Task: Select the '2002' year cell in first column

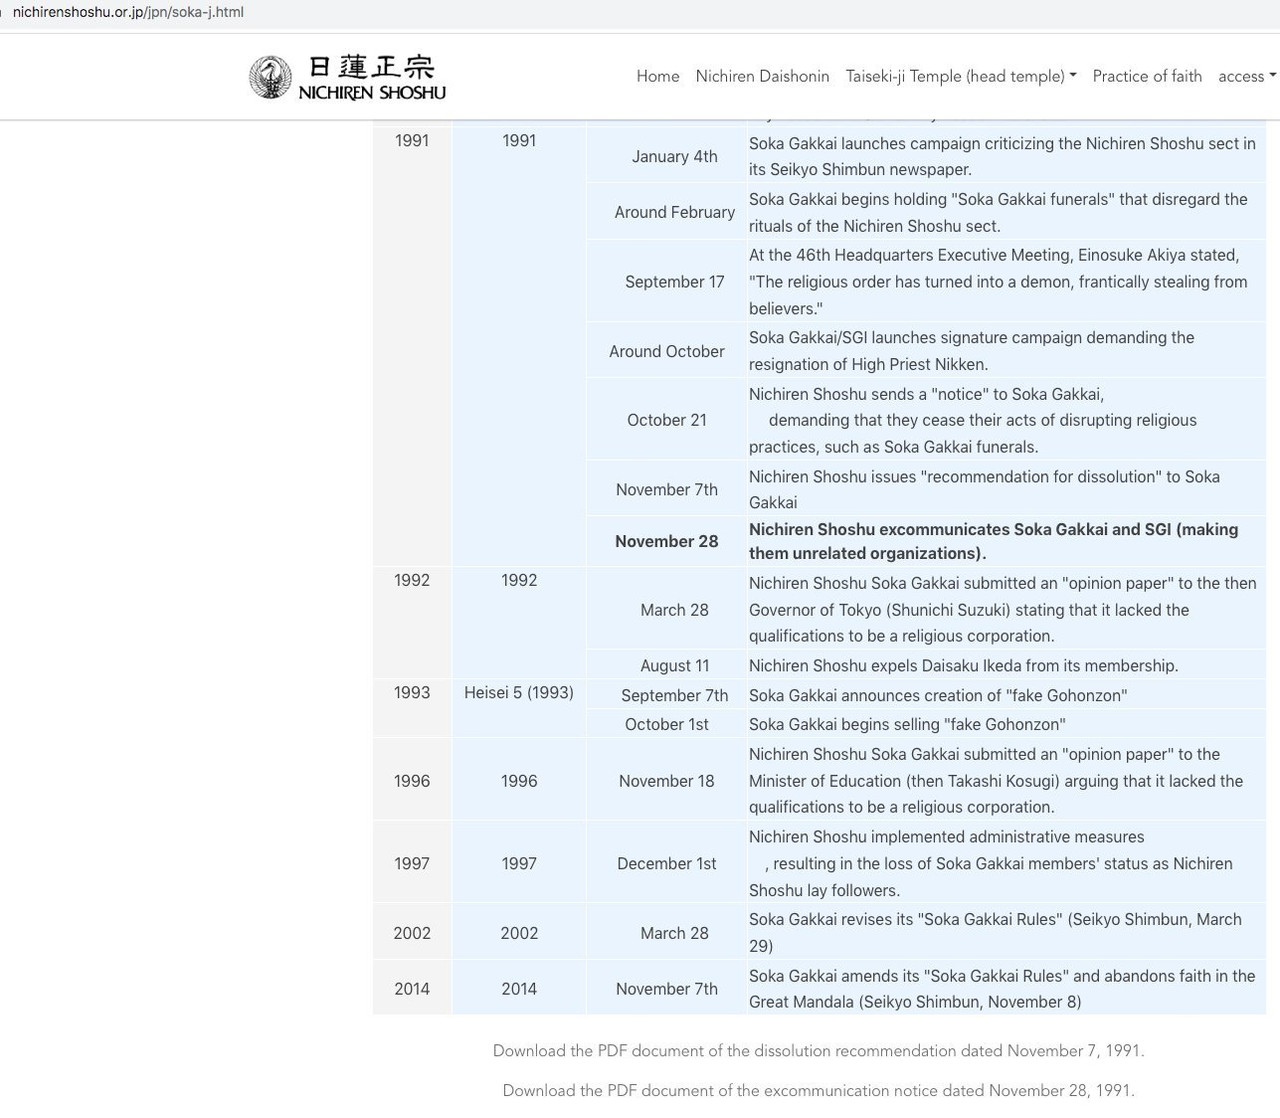Action: tap(412, 933)
